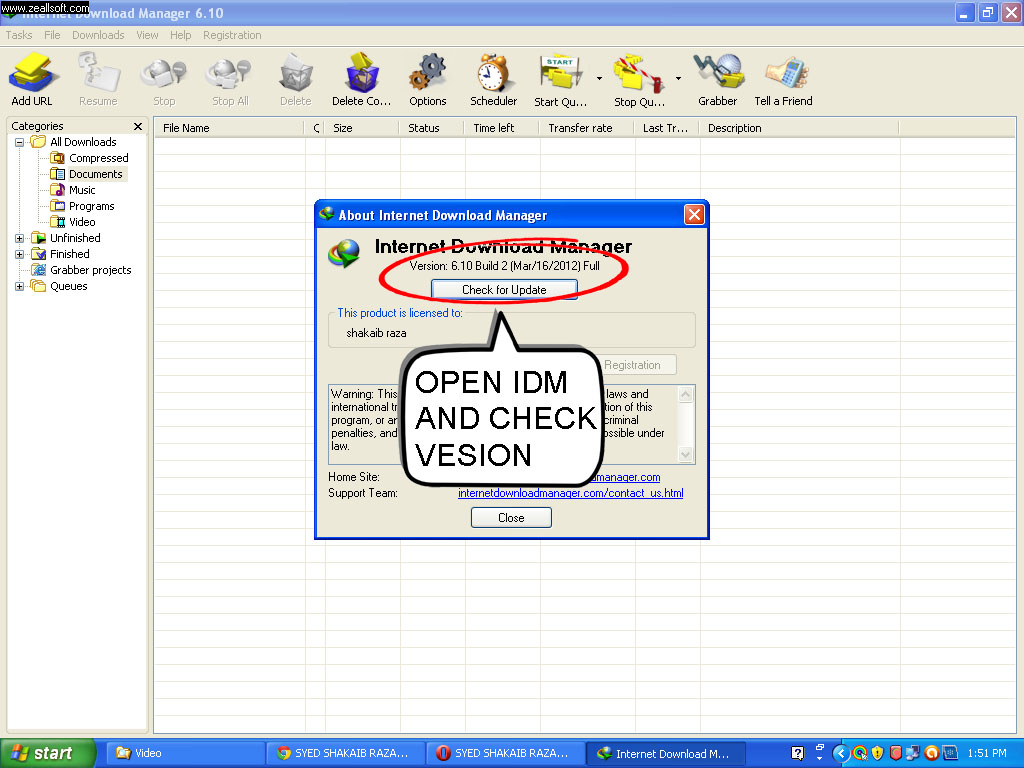The width and height of the screenshot is (1024, 768).
Task: Open Options from the toolbar
Action: [x=428, y=80]
